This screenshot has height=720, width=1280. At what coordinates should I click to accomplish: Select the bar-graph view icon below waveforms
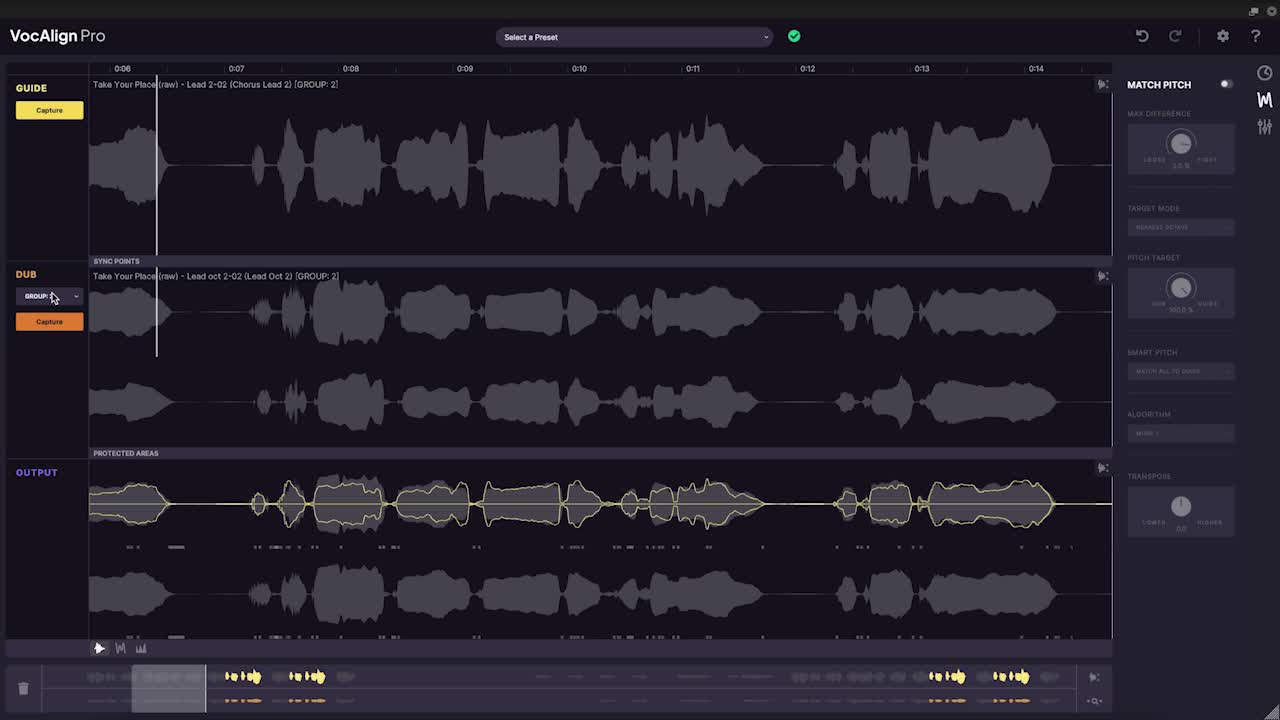(x=141, y=648)
